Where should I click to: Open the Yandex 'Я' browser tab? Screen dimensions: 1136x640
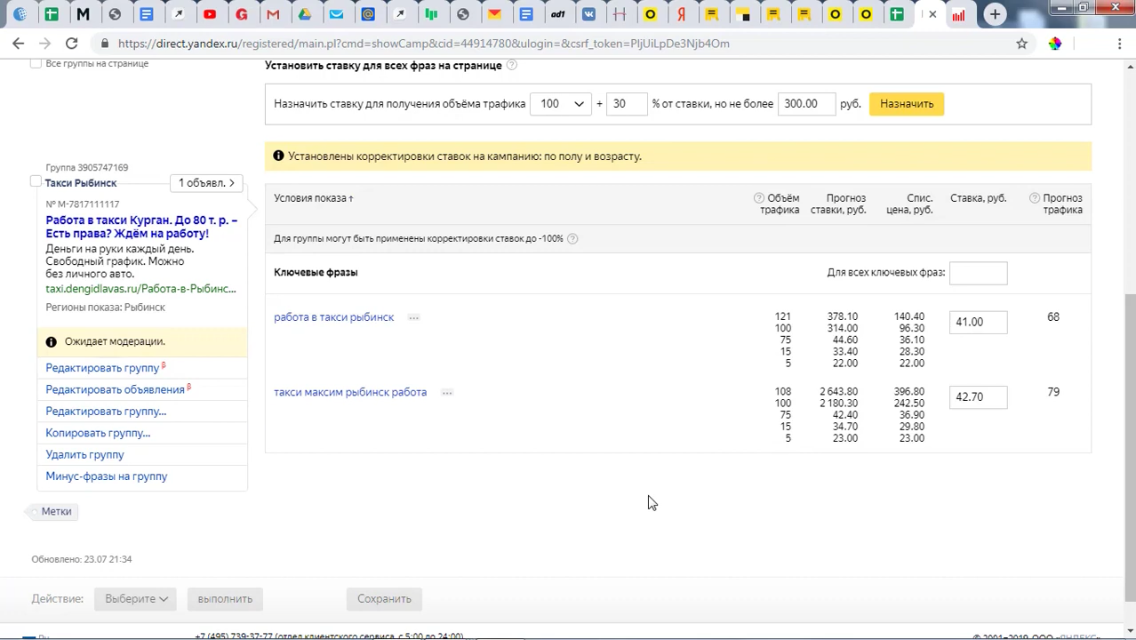click(x=682, y=14)
